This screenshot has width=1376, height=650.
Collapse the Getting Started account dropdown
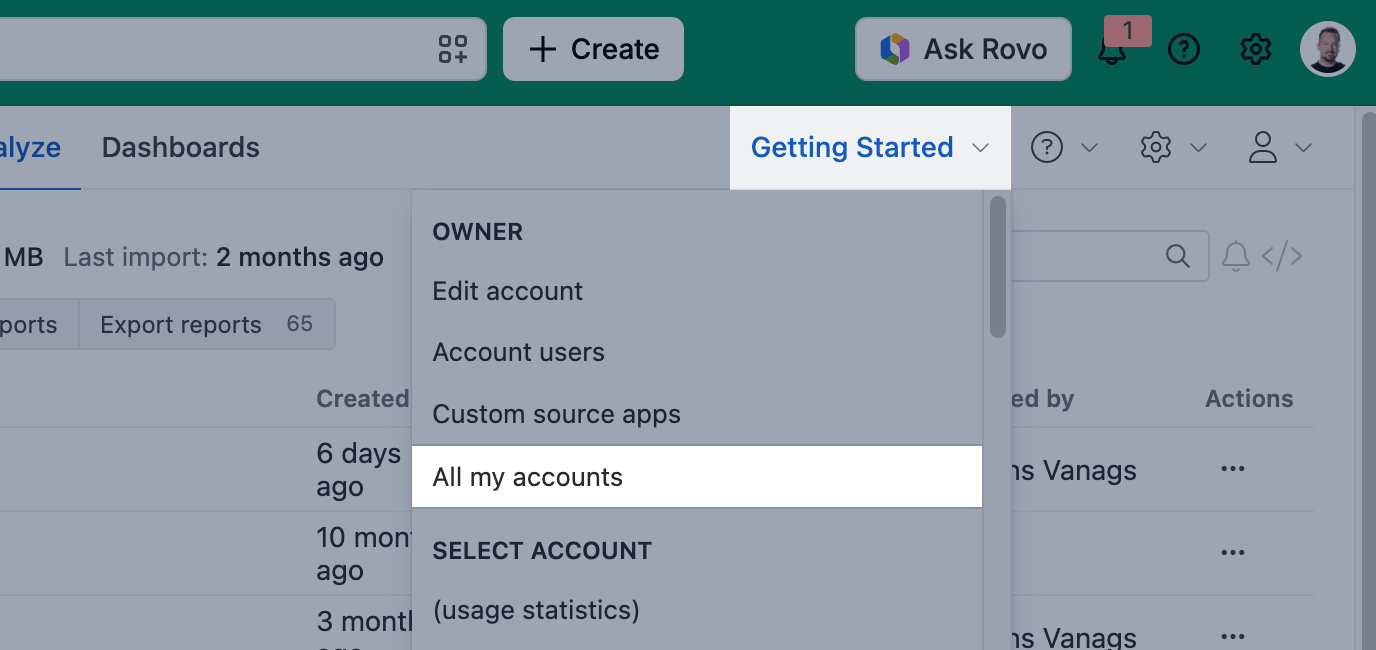click(x=870, y=148)
